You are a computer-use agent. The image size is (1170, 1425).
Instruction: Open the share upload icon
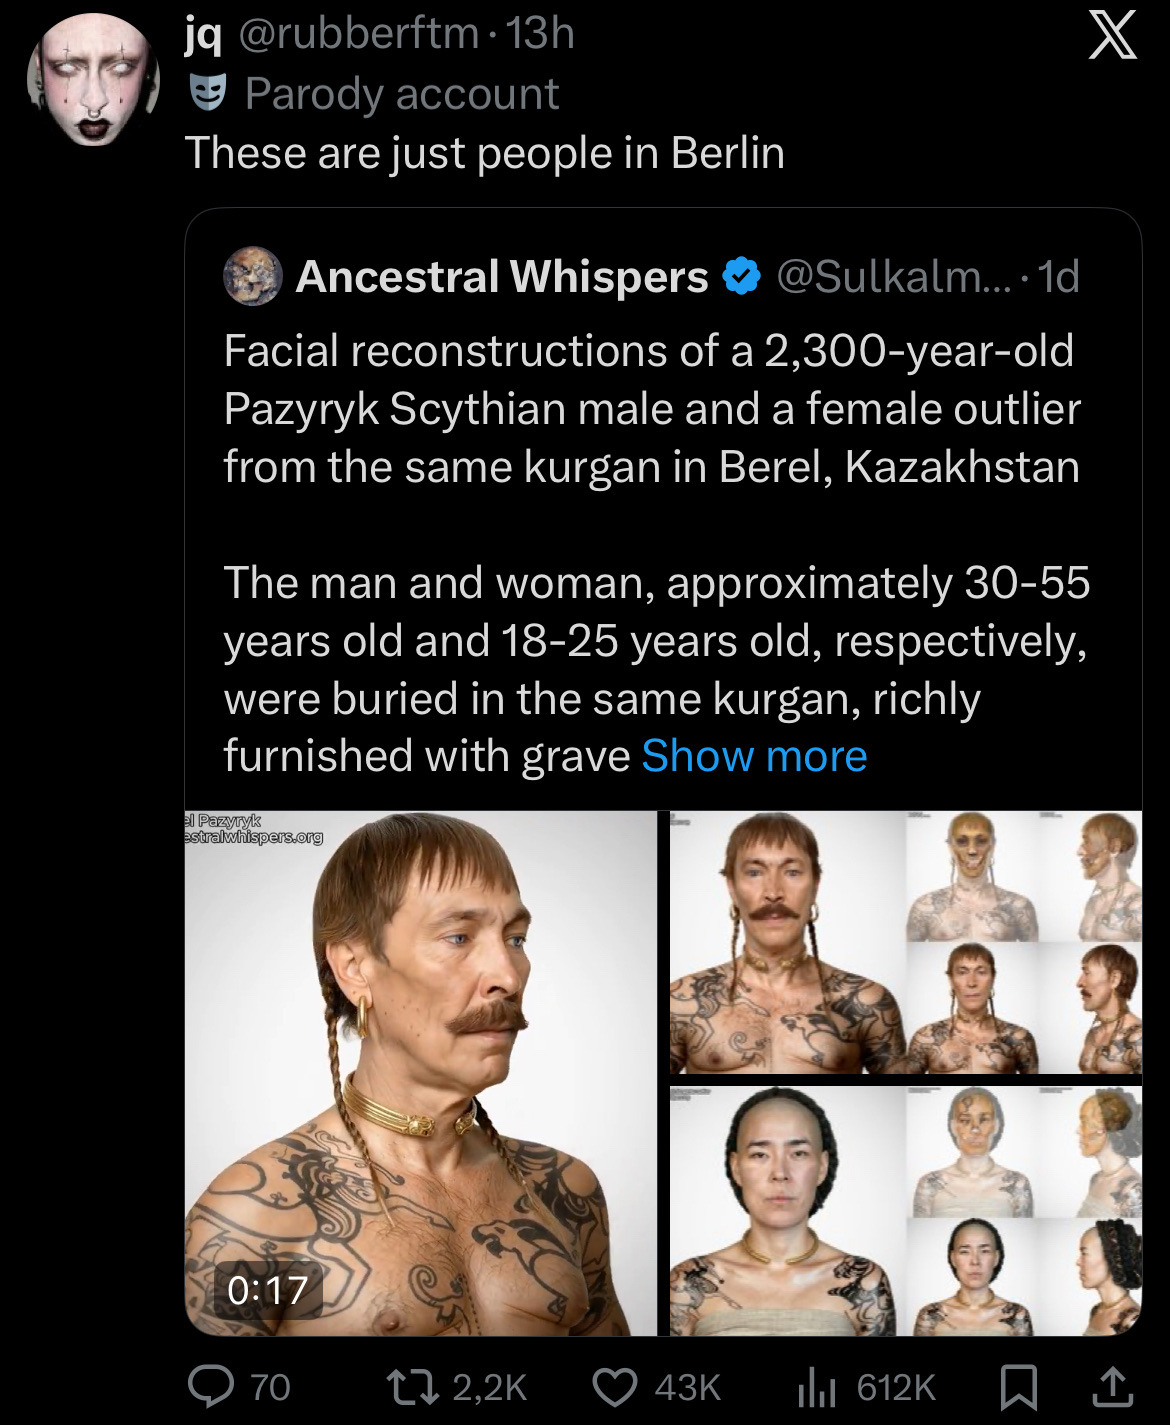point(1110,1386)
